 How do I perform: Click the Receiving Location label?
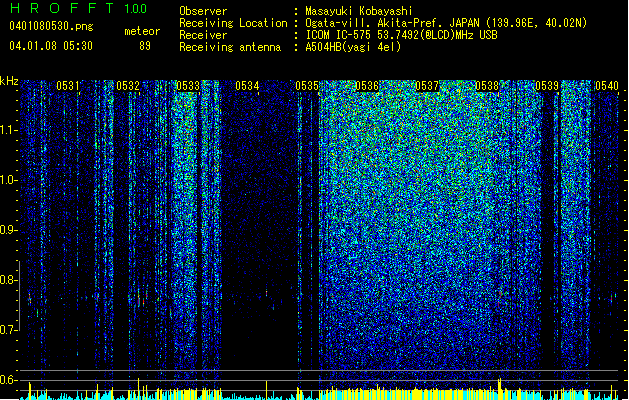coord(233,23)
